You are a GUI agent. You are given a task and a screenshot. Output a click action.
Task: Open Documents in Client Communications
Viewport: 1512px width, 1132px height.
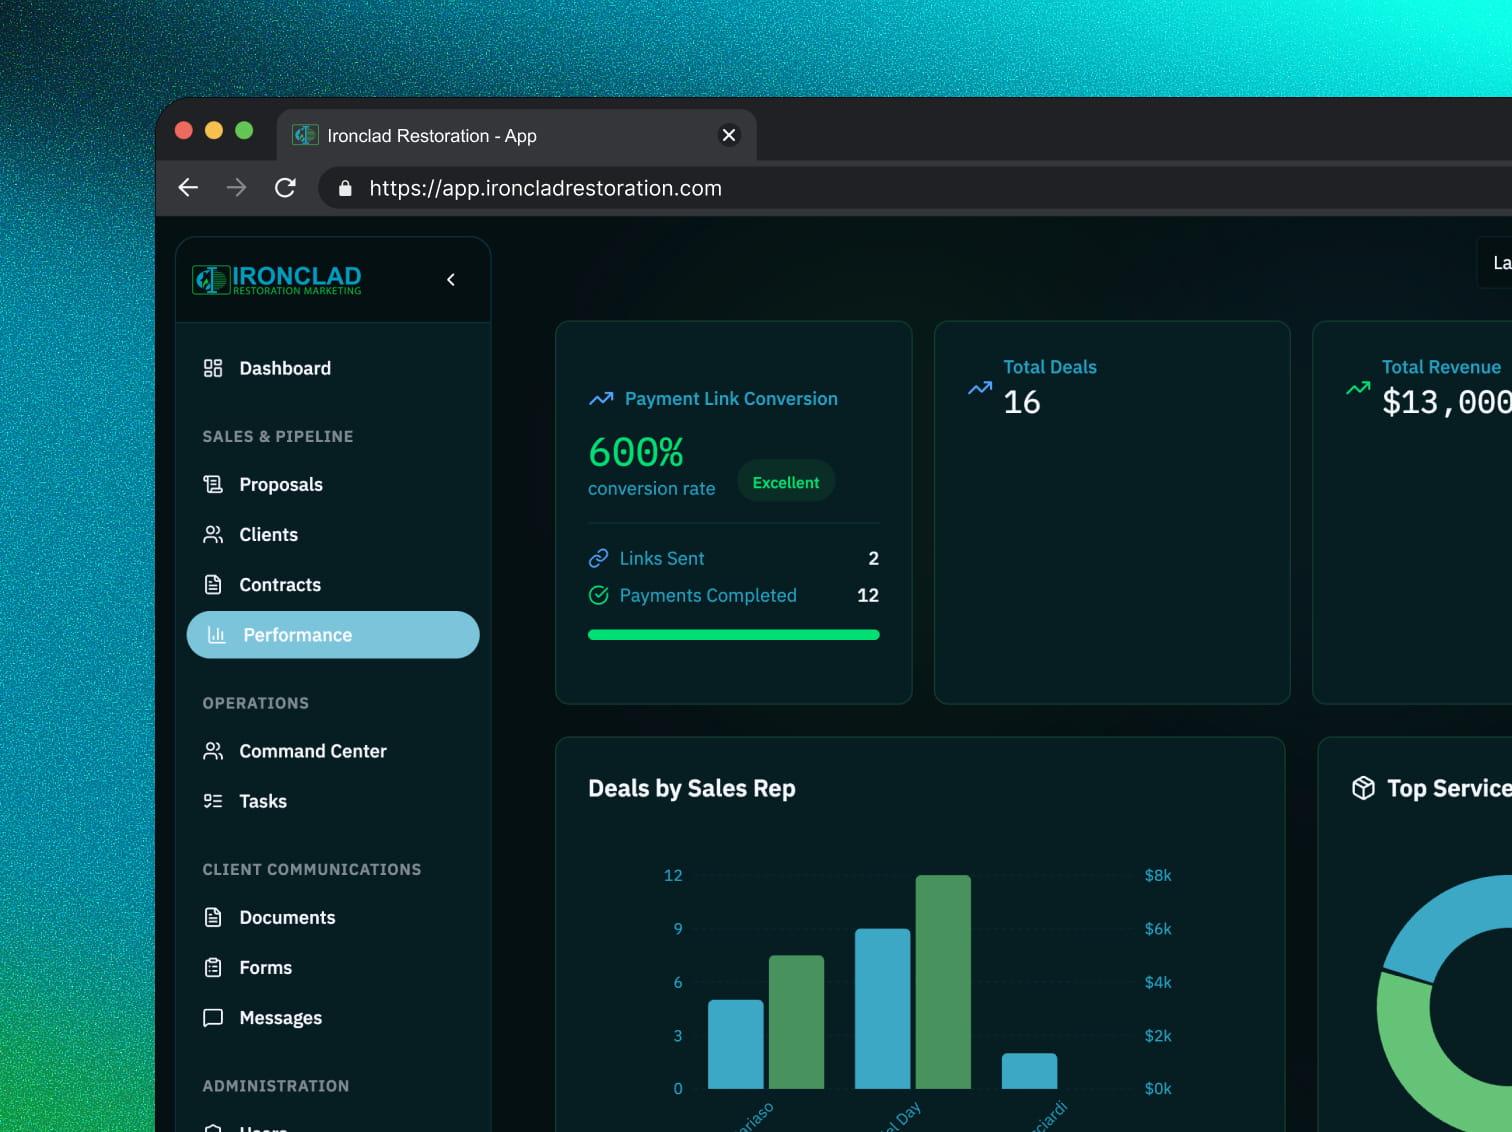333,917
